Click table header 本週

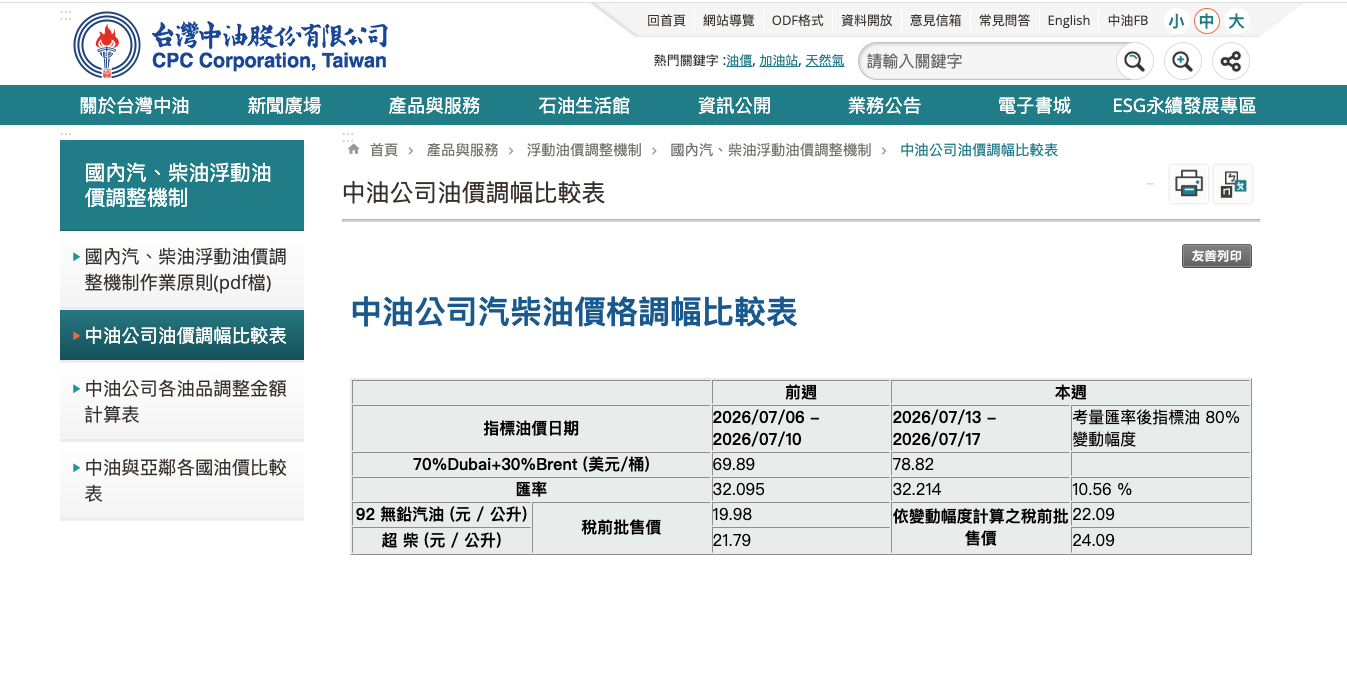1071,393
